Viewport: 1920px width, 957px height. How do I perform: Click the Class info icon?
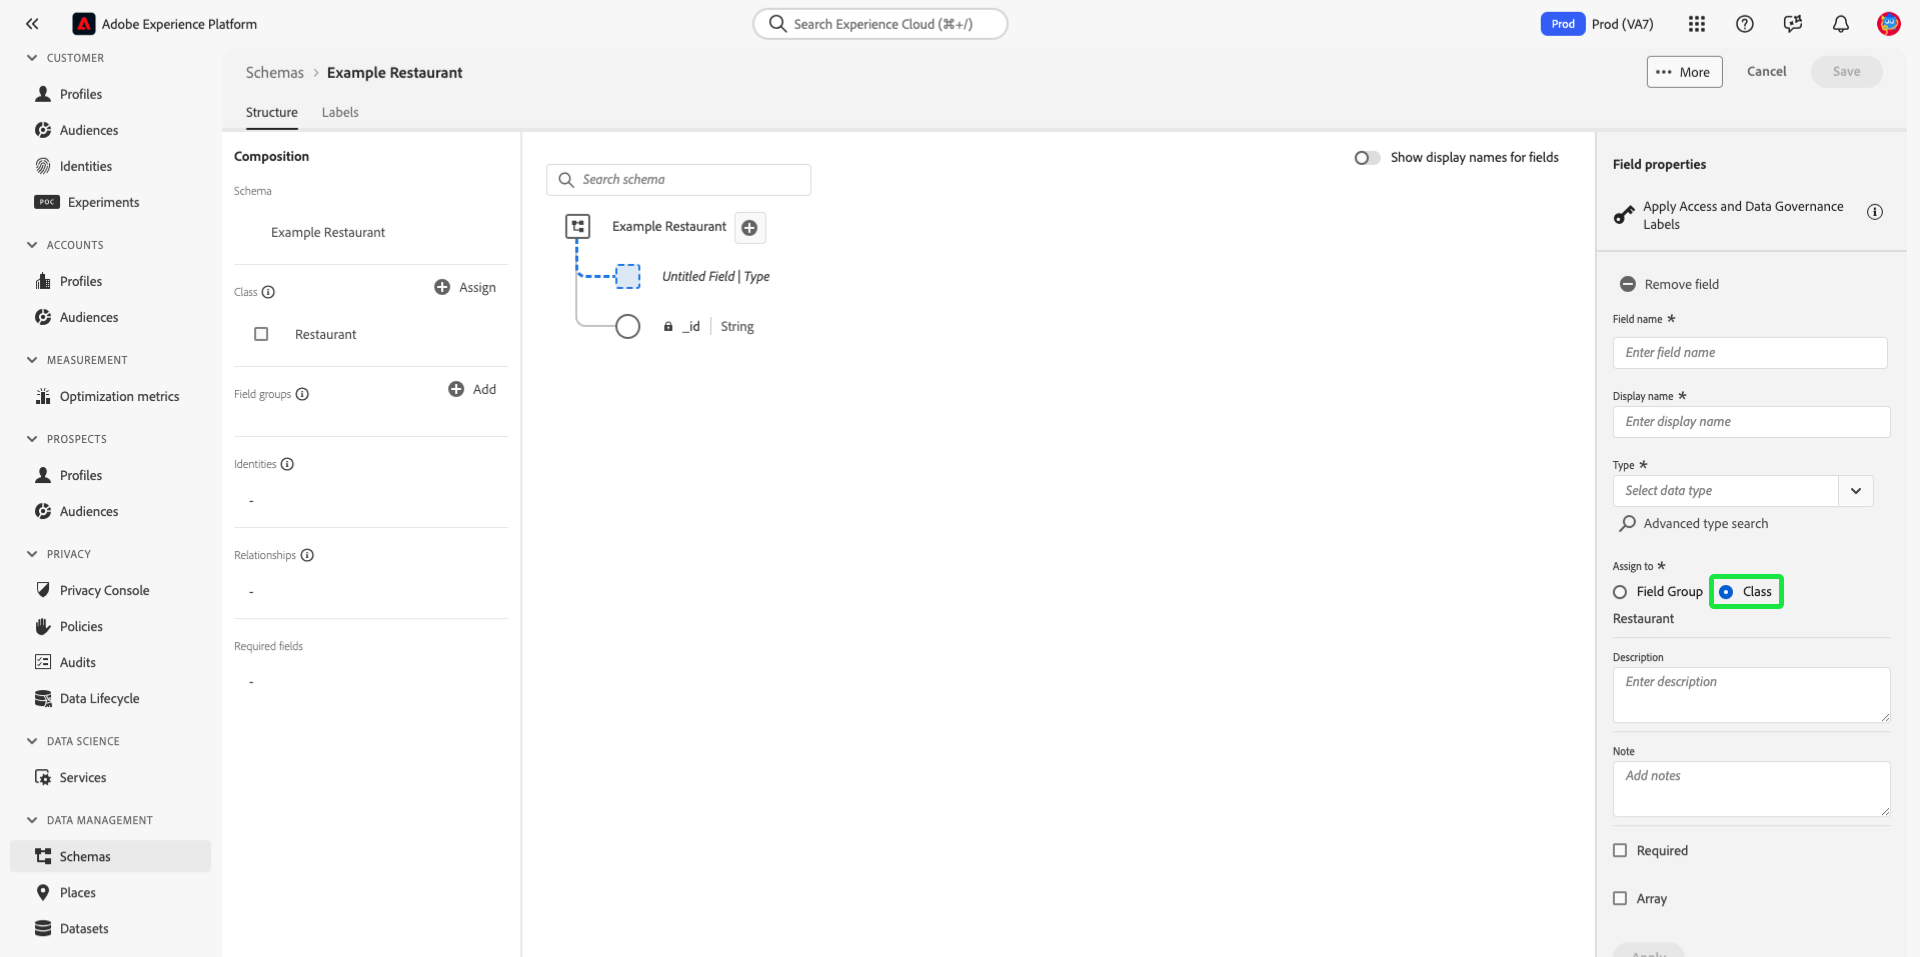tap(268, 292)
